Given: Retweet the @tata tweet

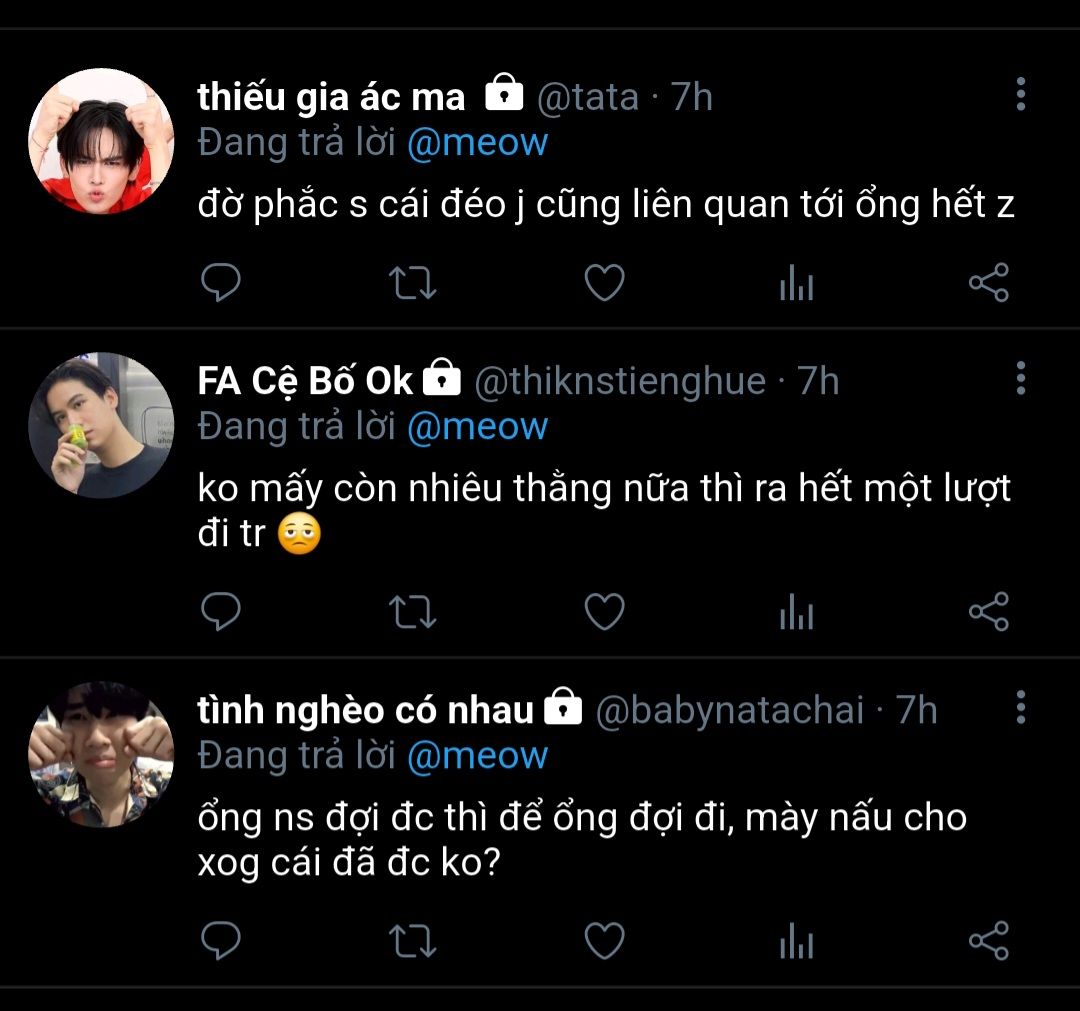Looking at the screenshot, I should click(412, 284).
